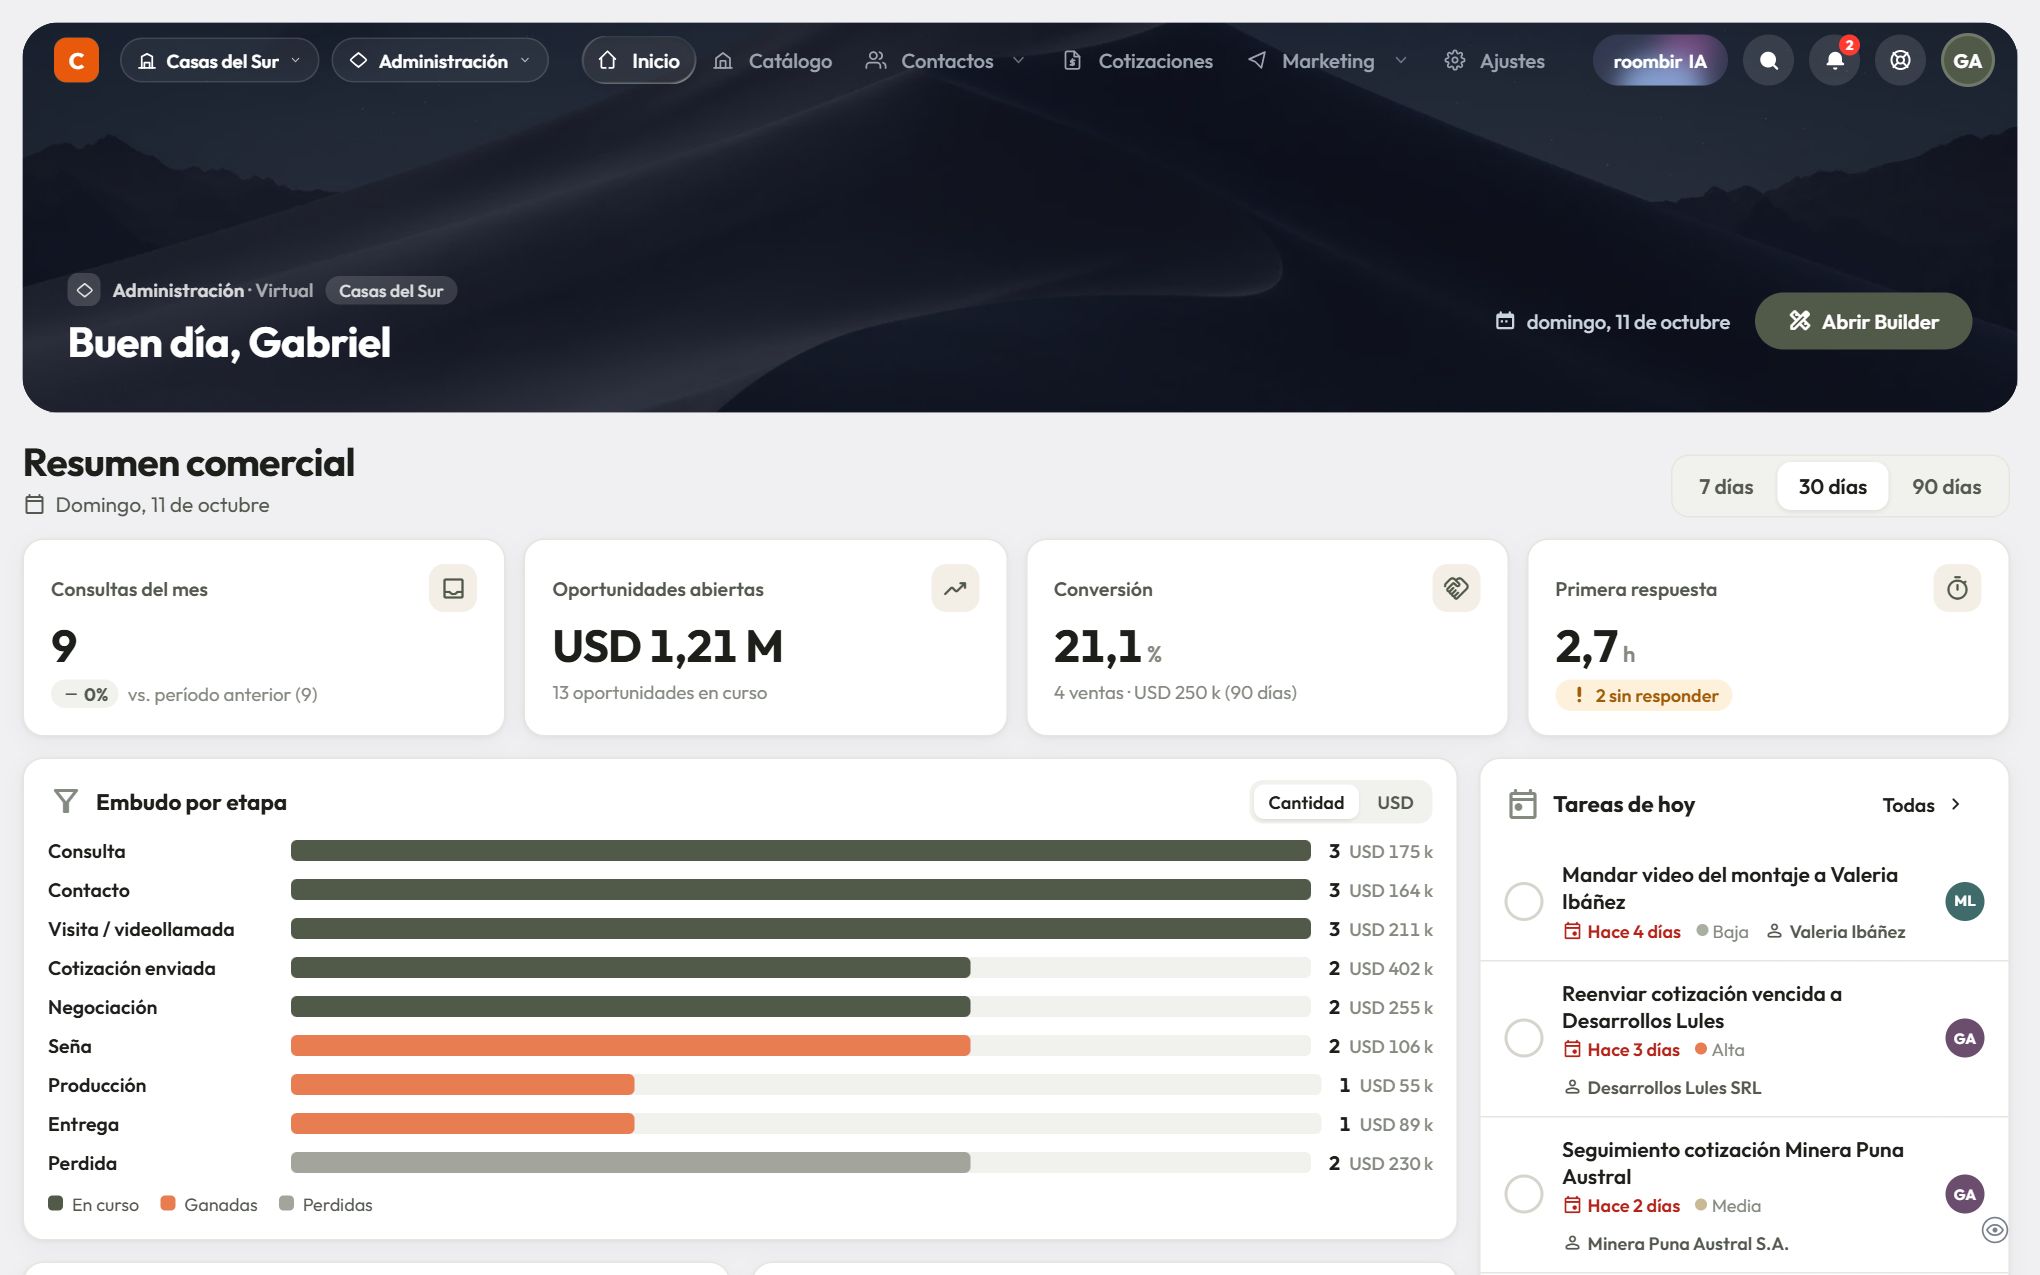Select the 7 días period
The height and width of the screenshot is (1275, 2040).
[1725, 486]
